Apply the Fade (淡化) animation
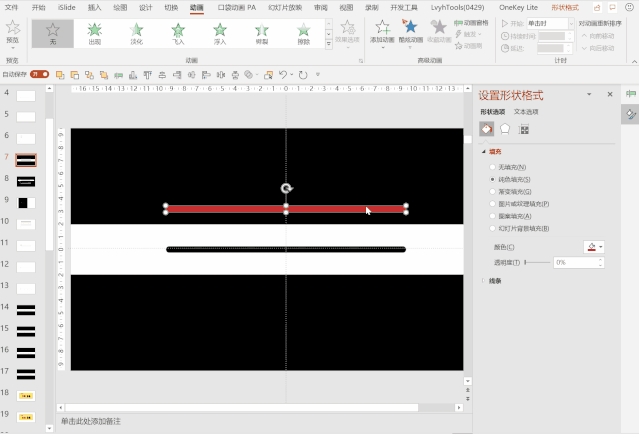Image resolution: width=639 pixels, height=434 pixels. tap(137, 33)
